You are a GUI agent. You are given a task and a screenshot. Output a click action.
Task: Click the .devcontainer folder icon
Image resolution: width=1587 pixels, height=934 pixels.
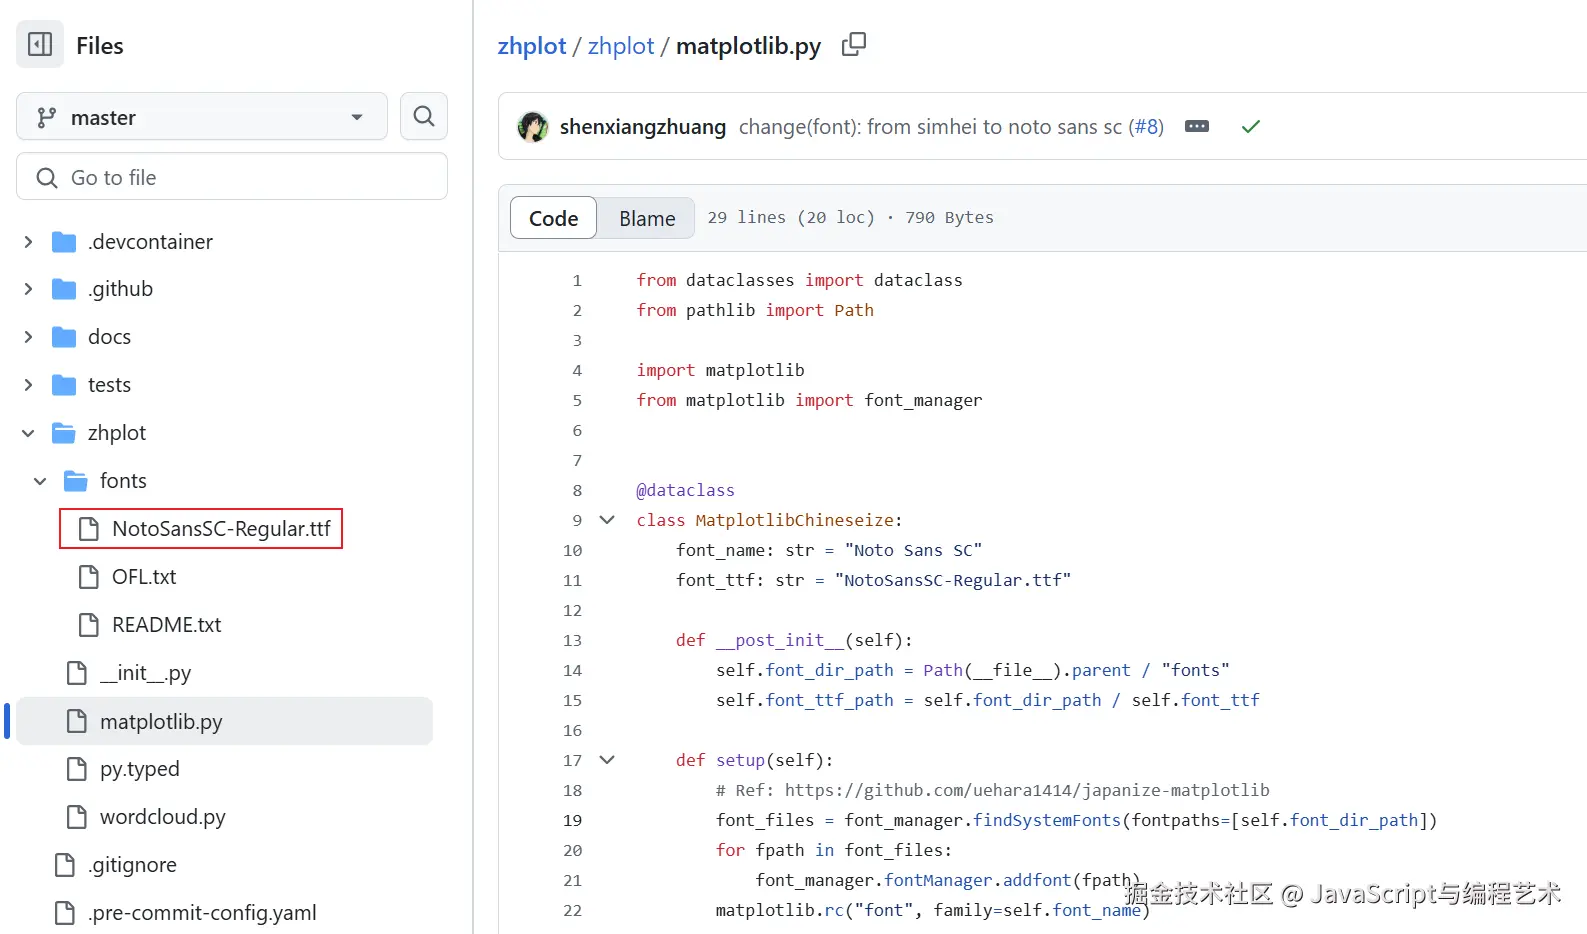[64, 242]
